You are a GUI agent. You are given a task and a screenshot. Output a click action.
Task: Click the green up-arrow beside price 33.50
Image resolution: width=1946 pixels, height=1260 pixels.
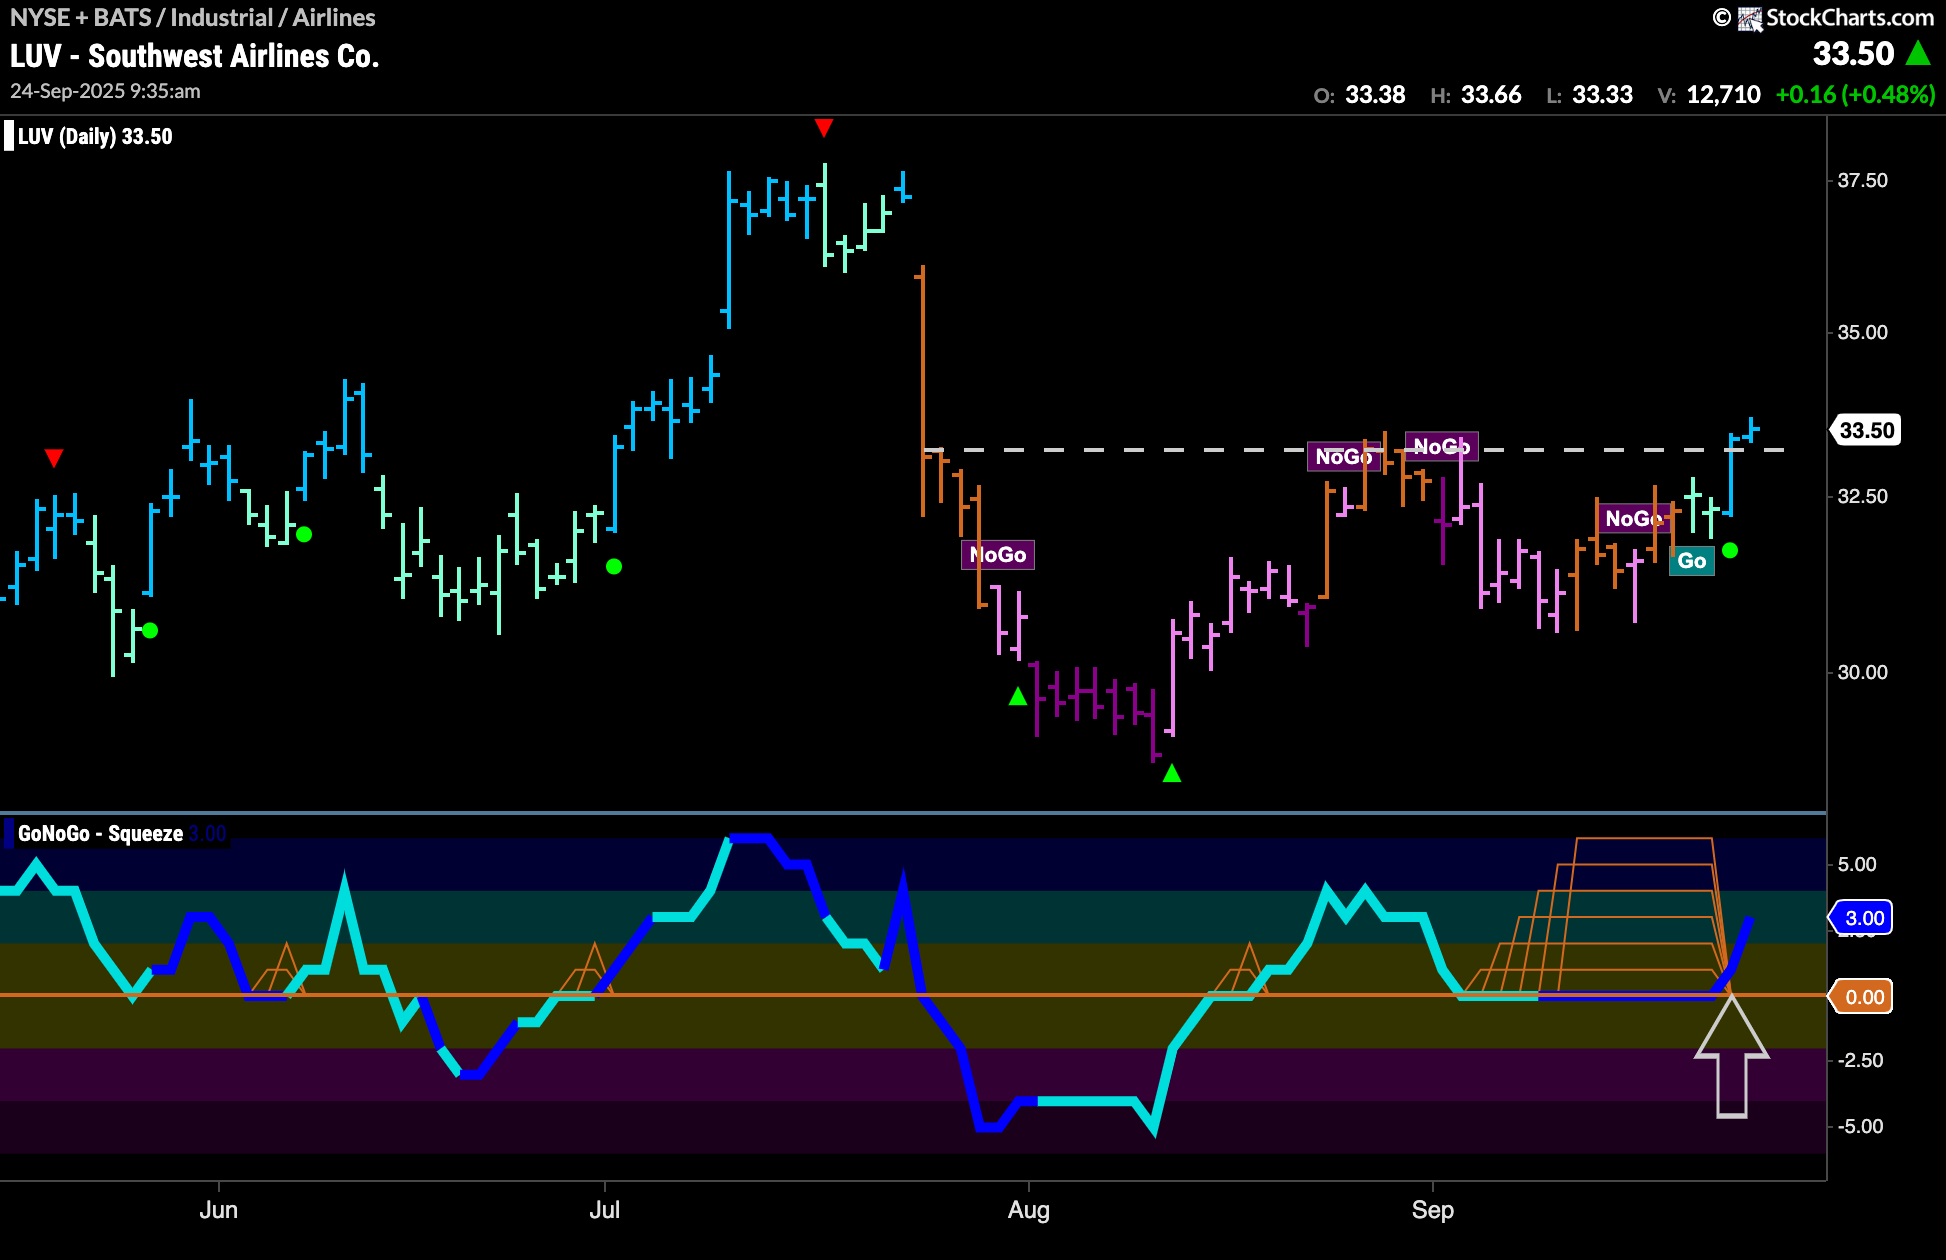click(x=1918, y=53)
